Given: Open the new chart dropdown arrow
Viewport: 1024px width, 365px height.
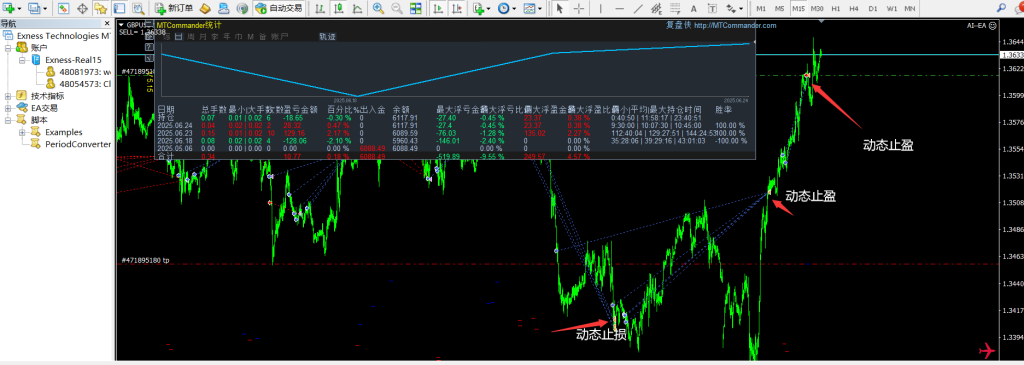Looking at the screenshot, I should tap(20, 9).
